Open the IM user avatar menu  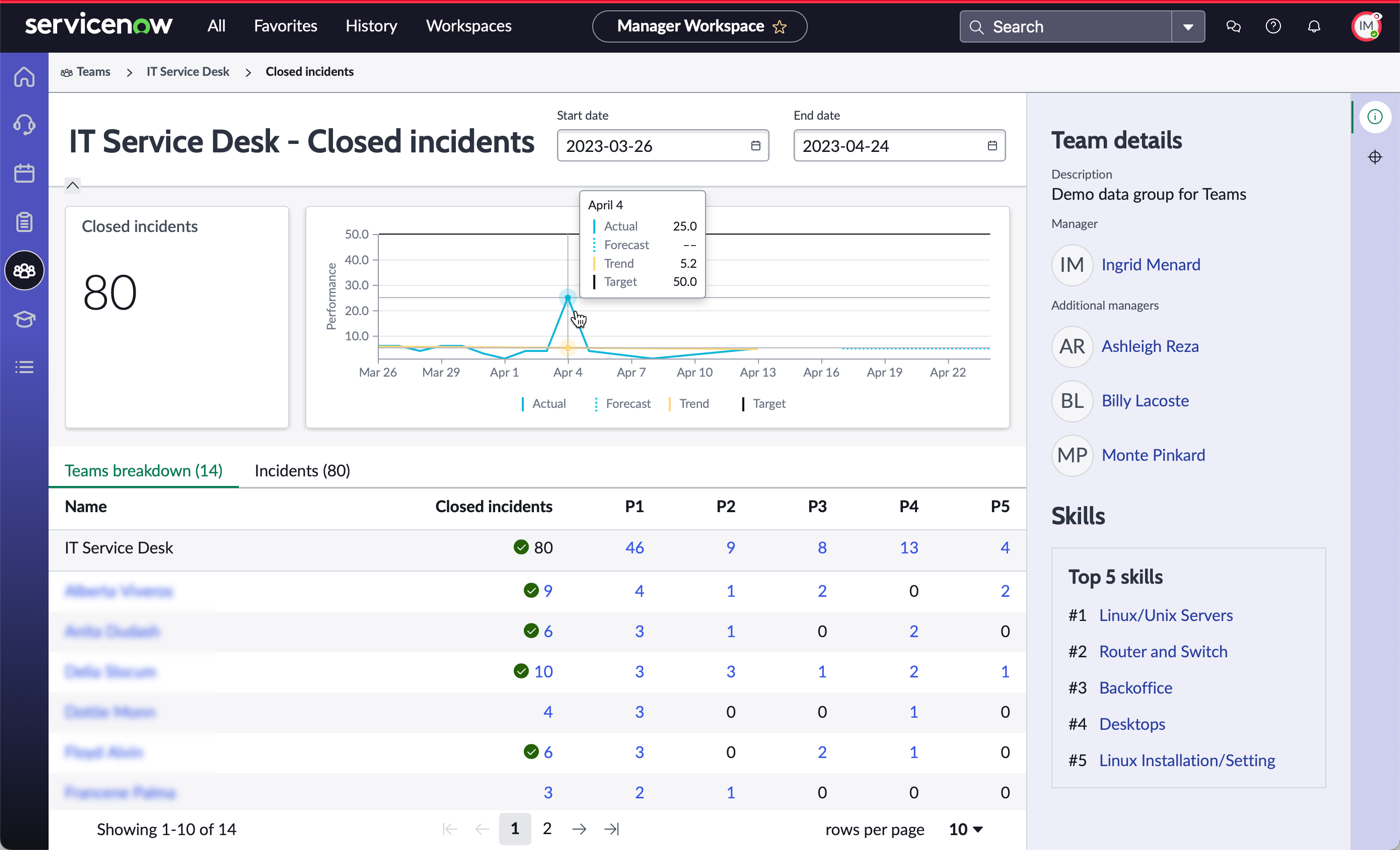point(1366,27)
